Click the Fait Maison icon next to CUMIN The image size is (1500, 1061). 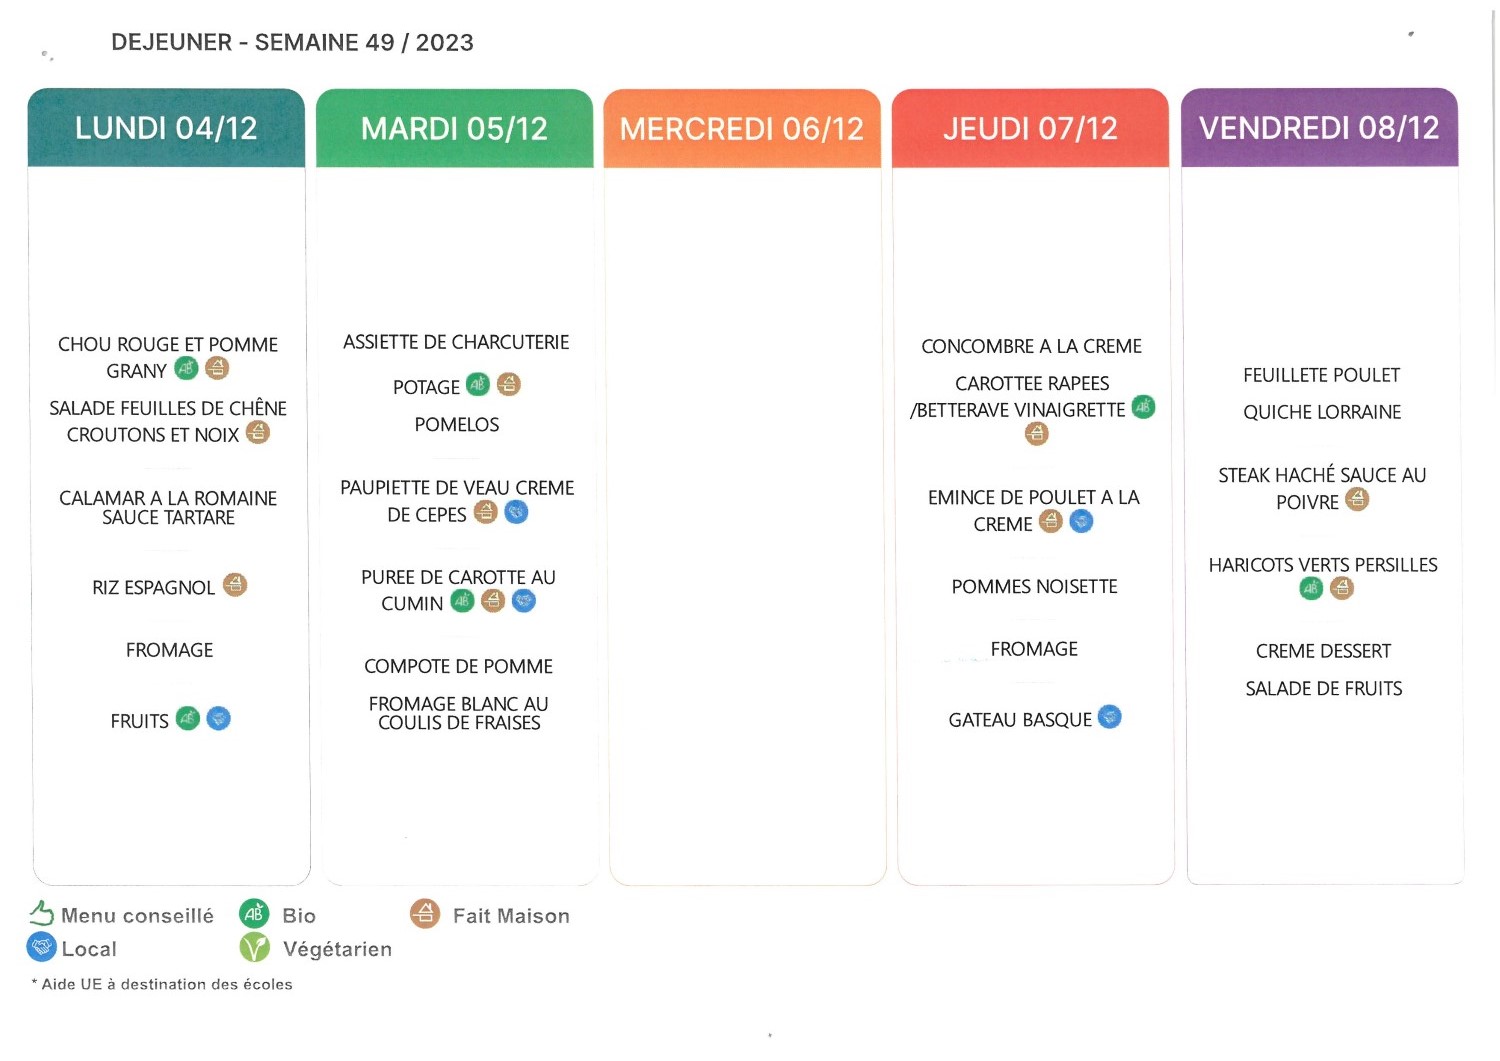(493, 601)
